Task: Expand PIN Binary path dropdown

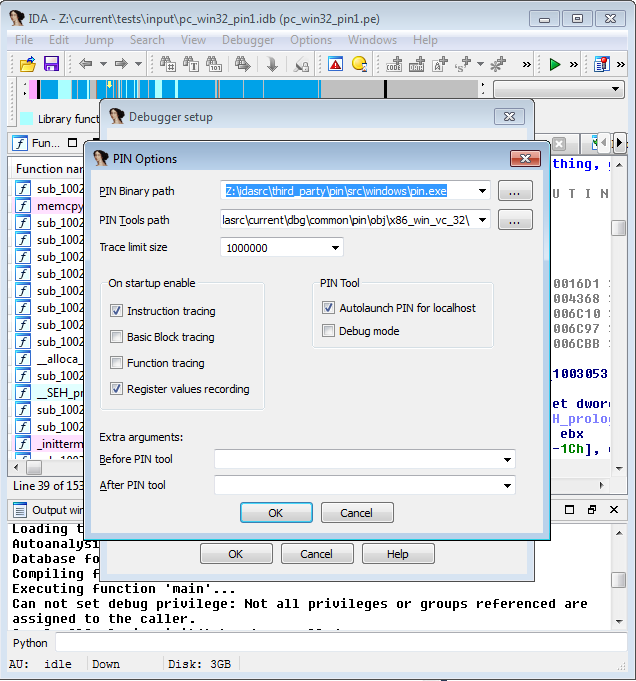Action: click(482, 191)
